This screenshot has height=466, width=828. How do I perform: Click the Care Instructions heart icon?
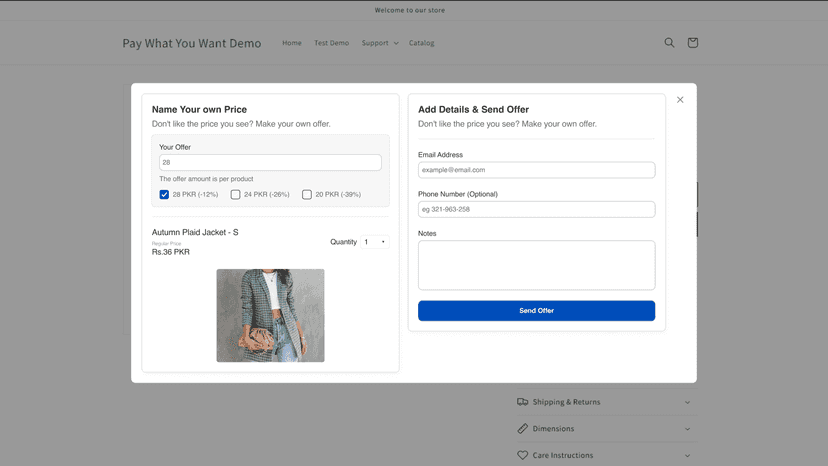pyautogui.click(x=522, y=455)
